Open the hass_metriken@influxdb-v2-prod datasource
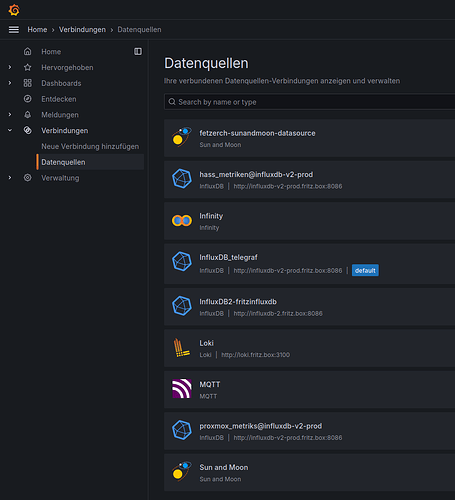 [x=309, y=180]
